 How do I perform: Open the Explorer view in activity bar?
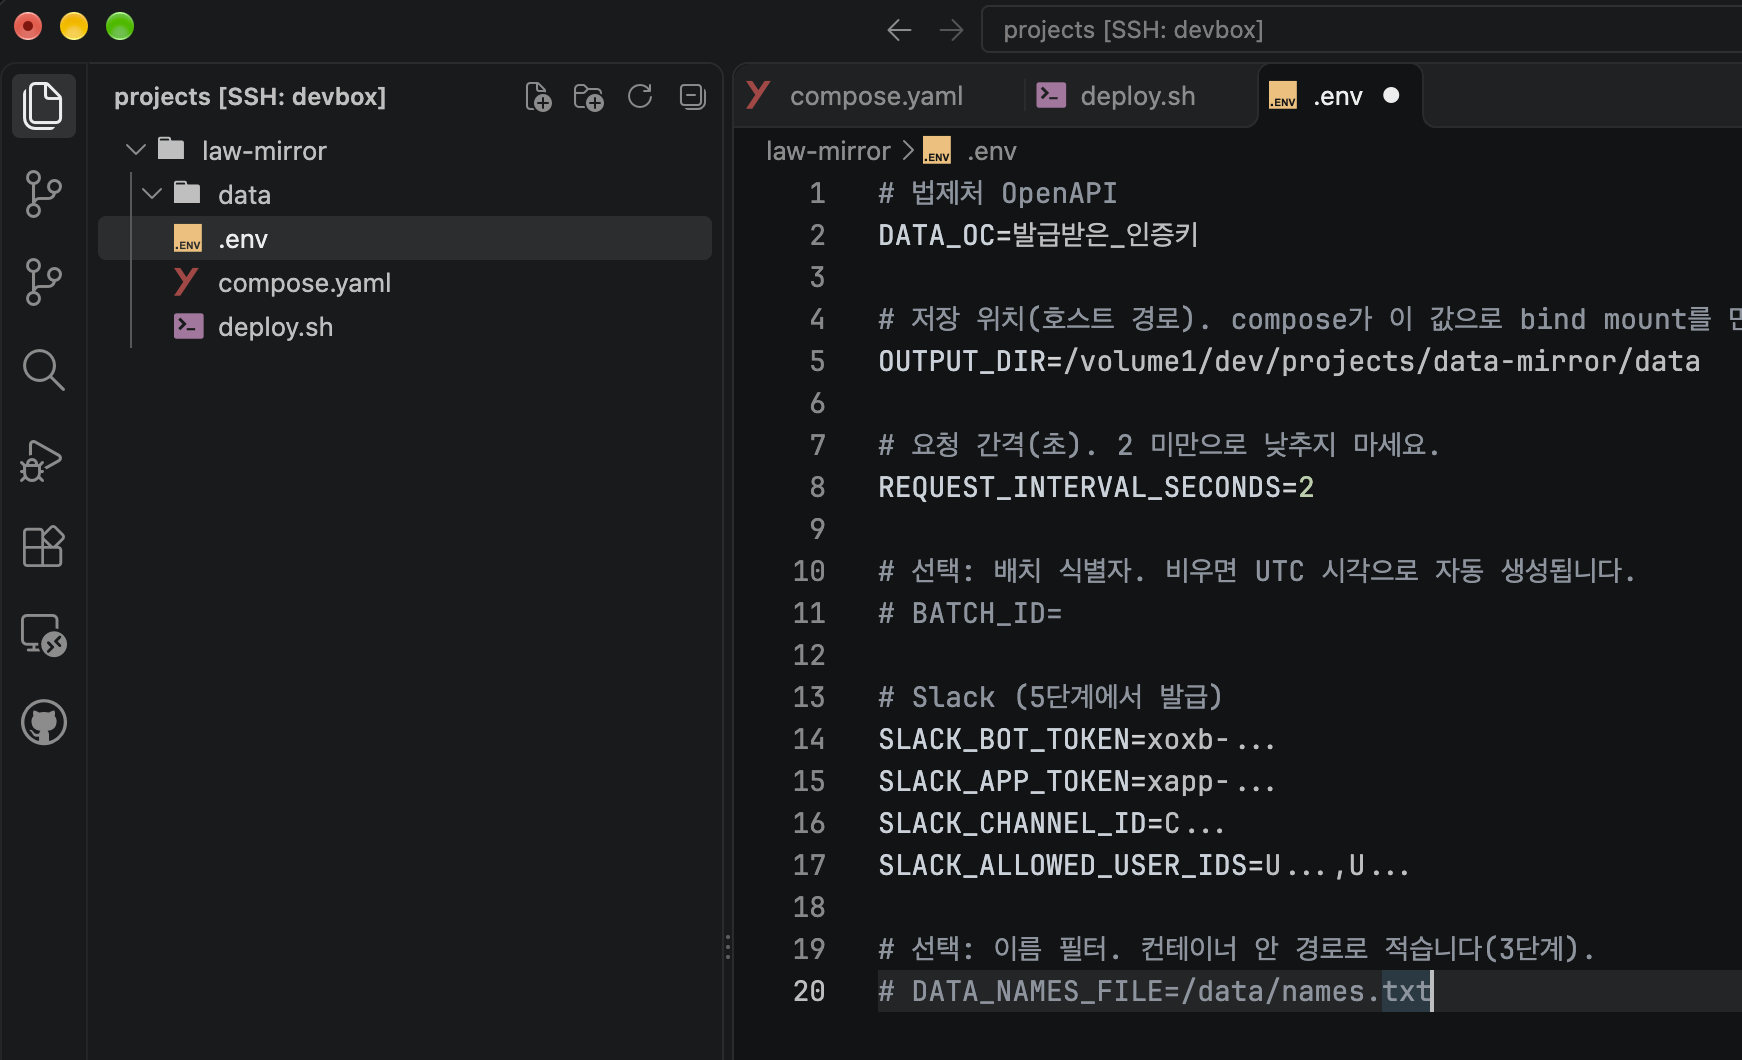tap(43, 106)
